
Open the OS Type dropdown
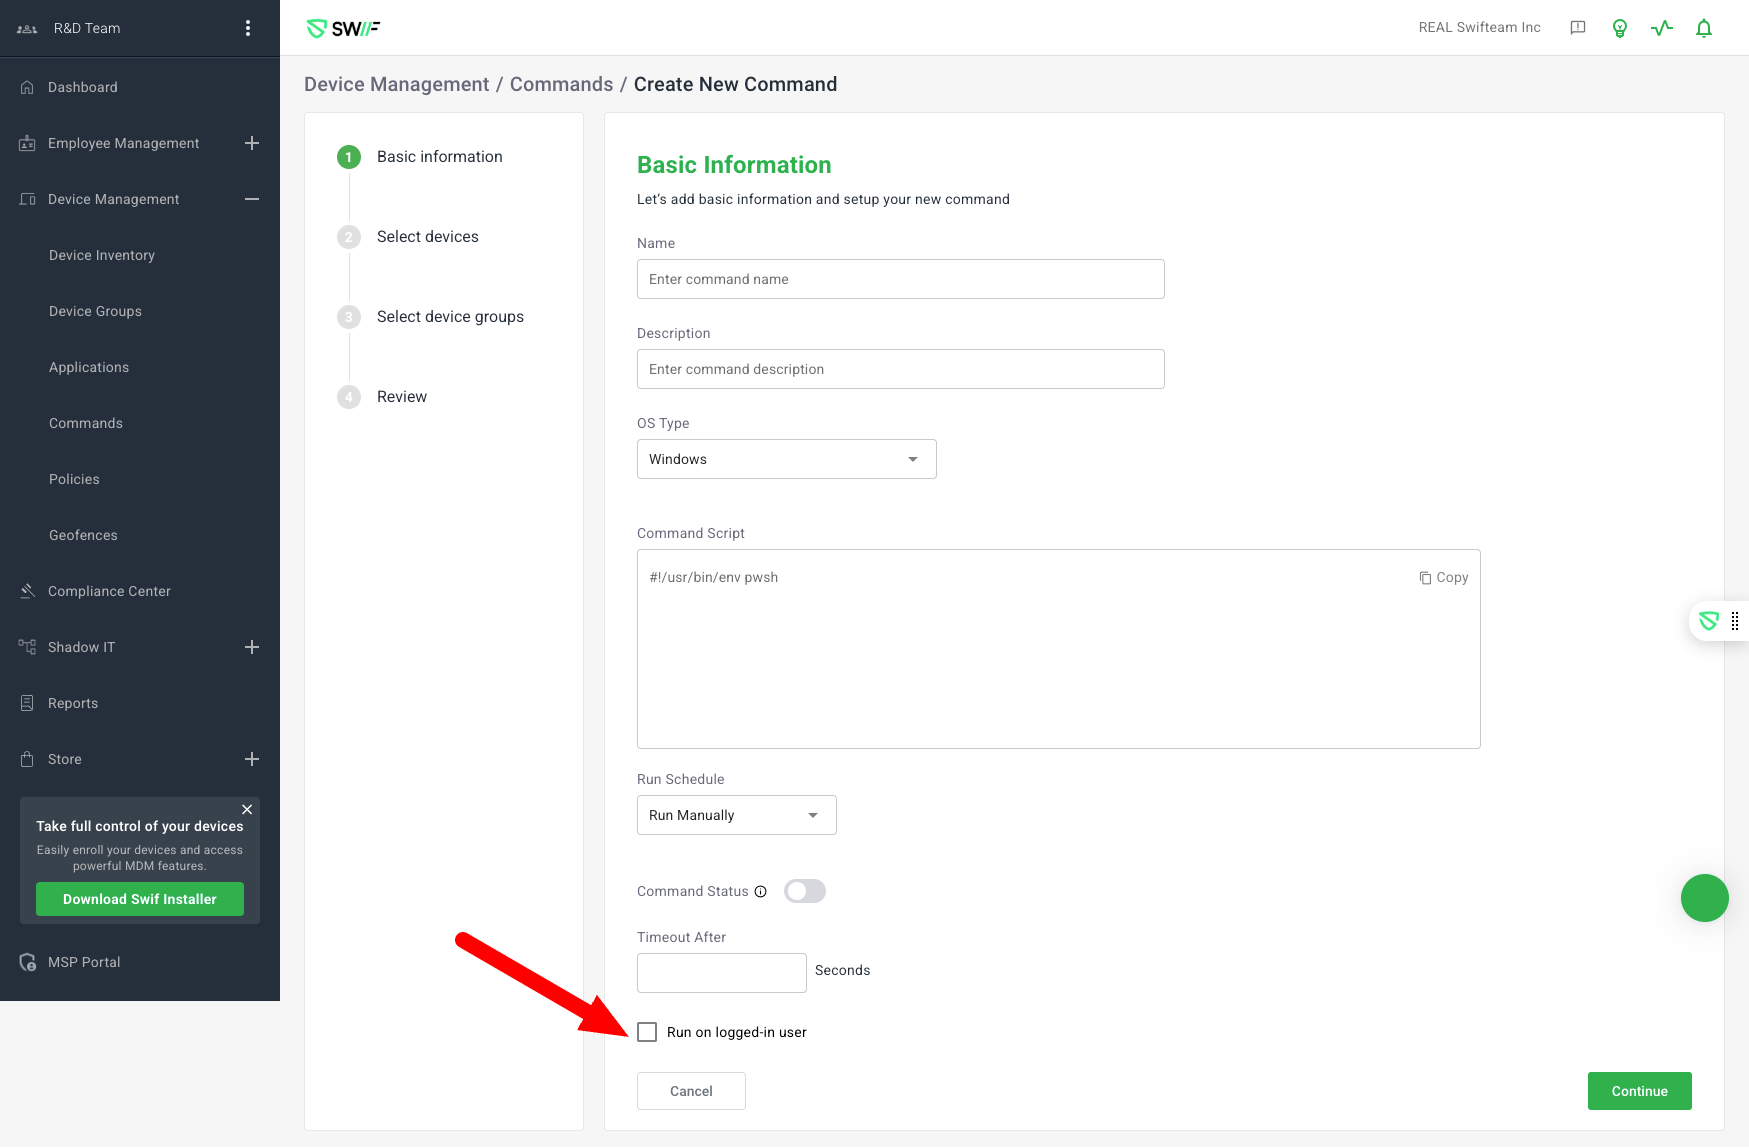(786, 459)
